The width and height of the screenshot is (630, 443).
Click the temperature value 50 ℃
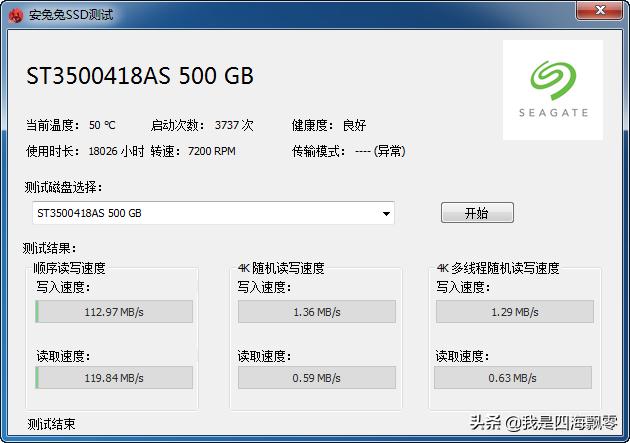tap(102, 125)
